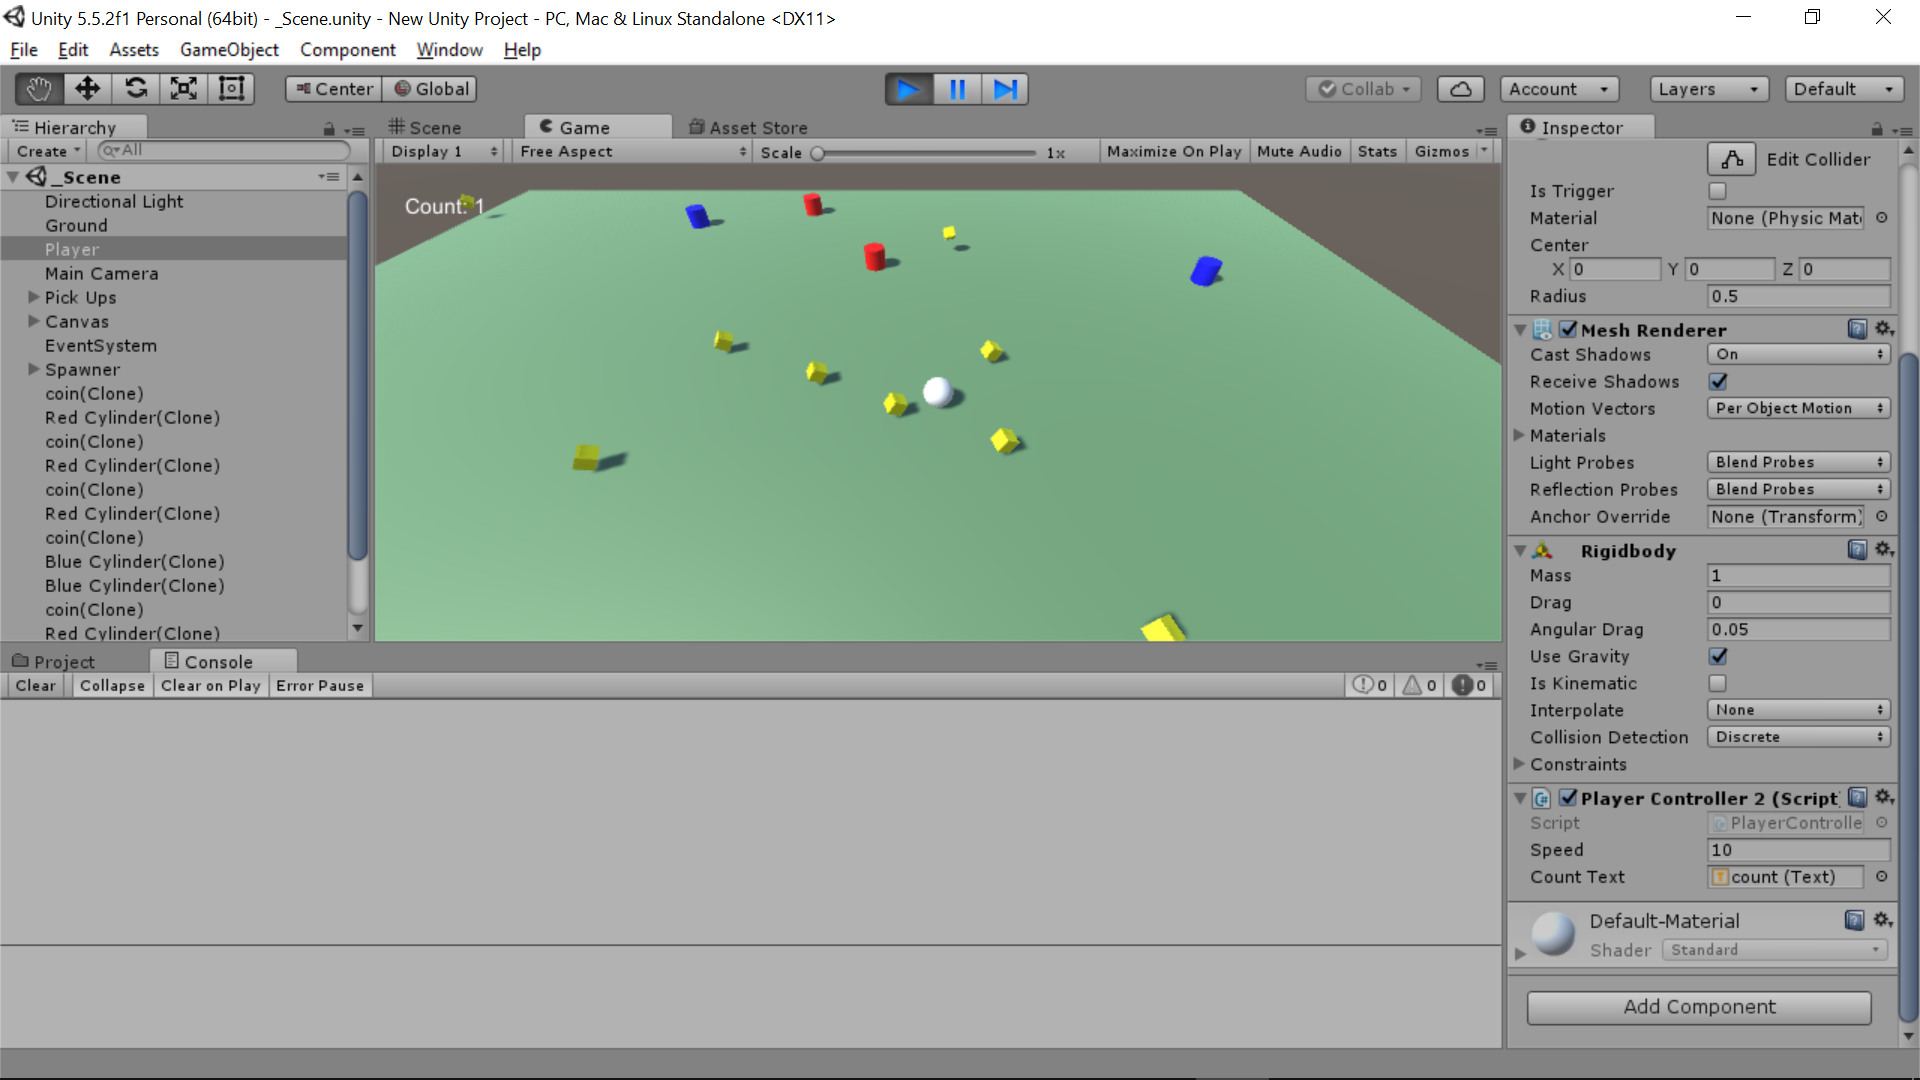Select the Rotate tool icon
1920x1080 pixels.
[x=136, y=89]
